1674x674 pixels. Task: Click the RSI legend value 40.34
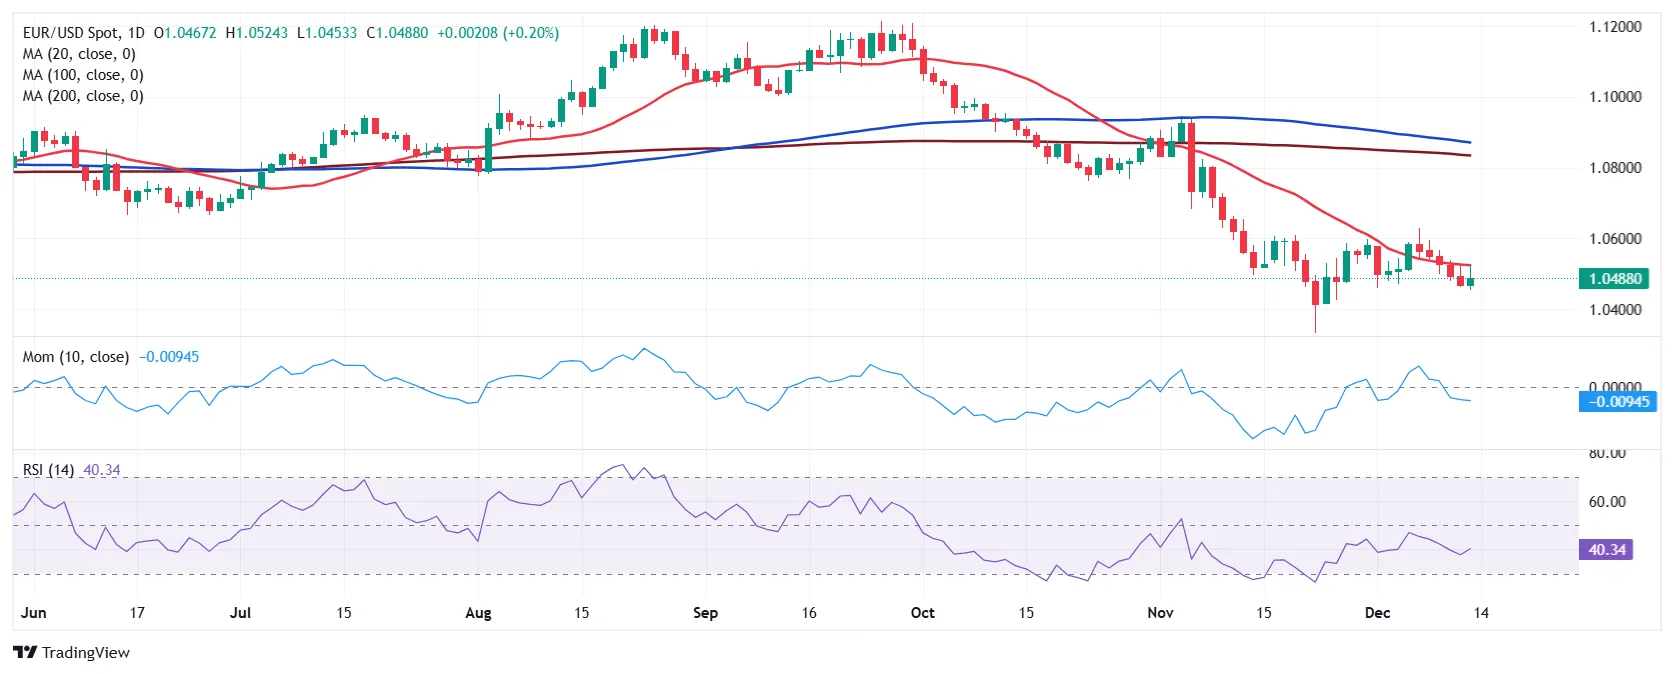tap(102, 470)
